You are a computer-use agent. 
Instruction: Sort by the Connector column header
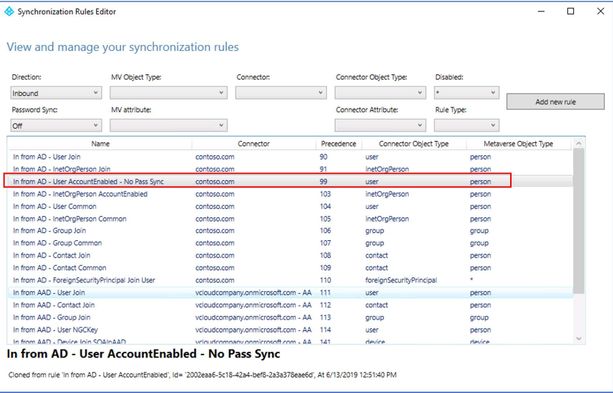(x=253, y=144)
